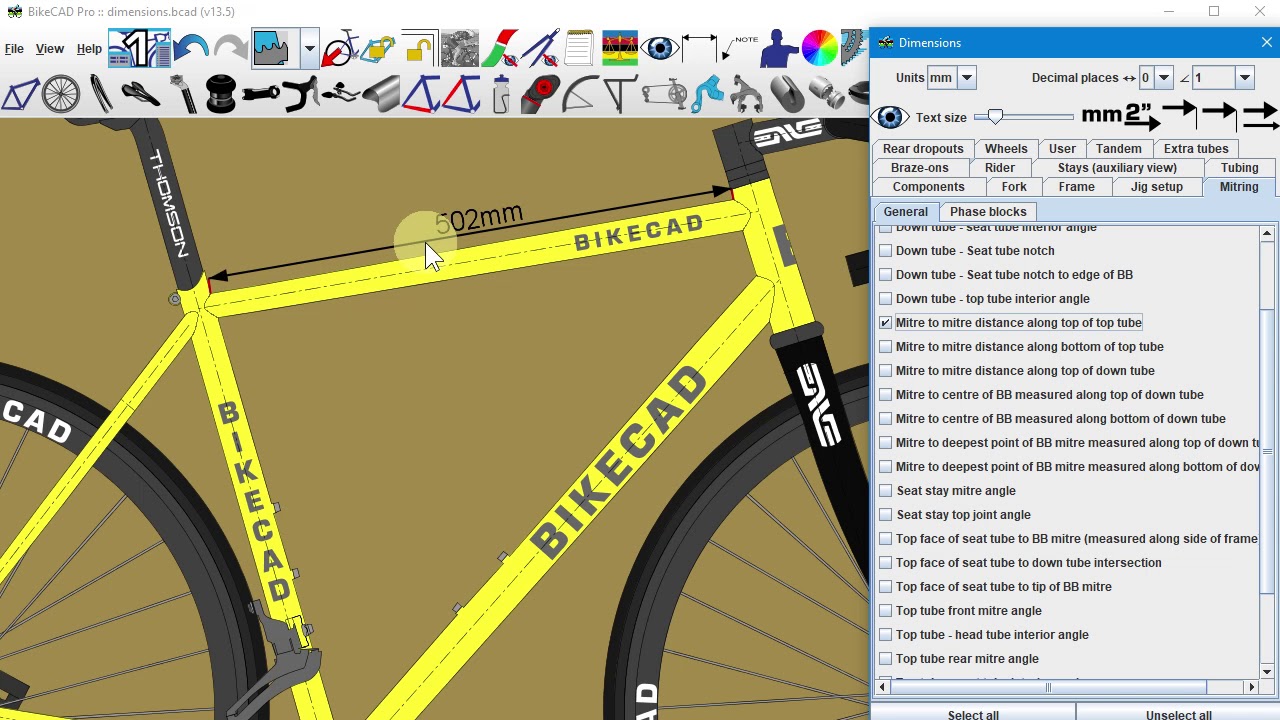Click the stem icon
The height and width of the screenshot is (720, 1280).
[x=261, y=94]
